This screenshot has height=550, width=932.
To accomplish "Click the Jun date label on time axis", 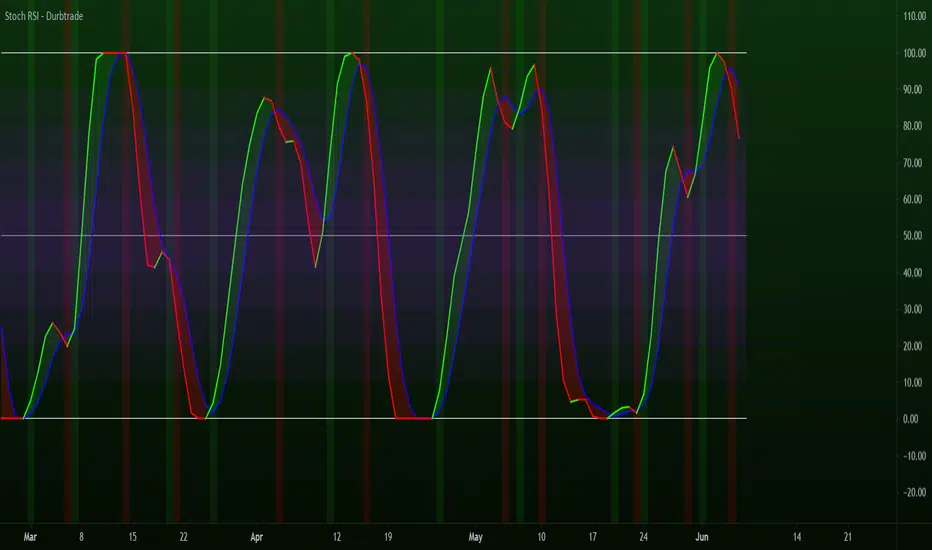I will pyautogui.click(x=702, y=537).
